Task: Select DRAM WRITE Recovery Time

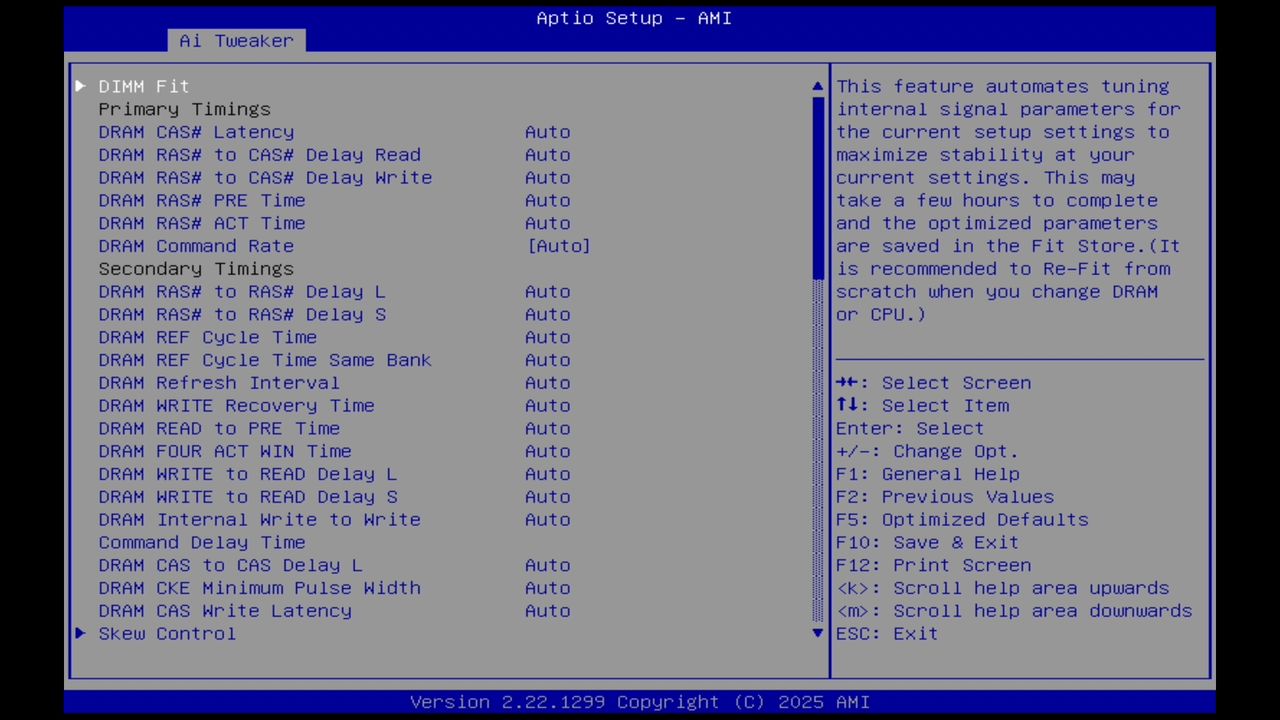Action: pyautogui.click(x=300, y=405)
